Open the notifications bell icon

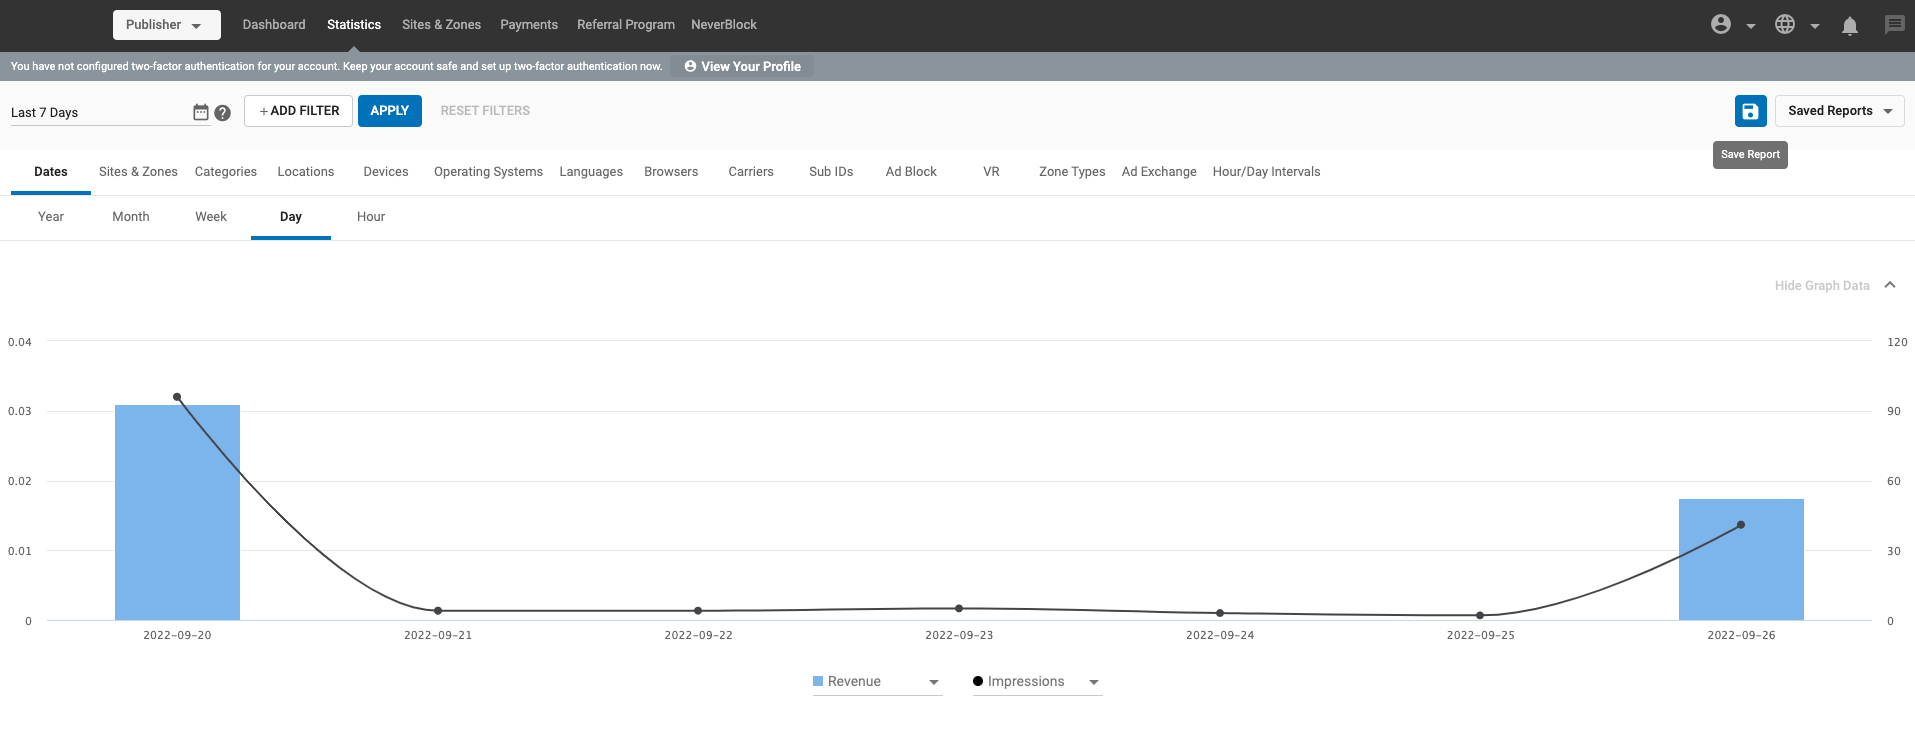point(1850,26)
